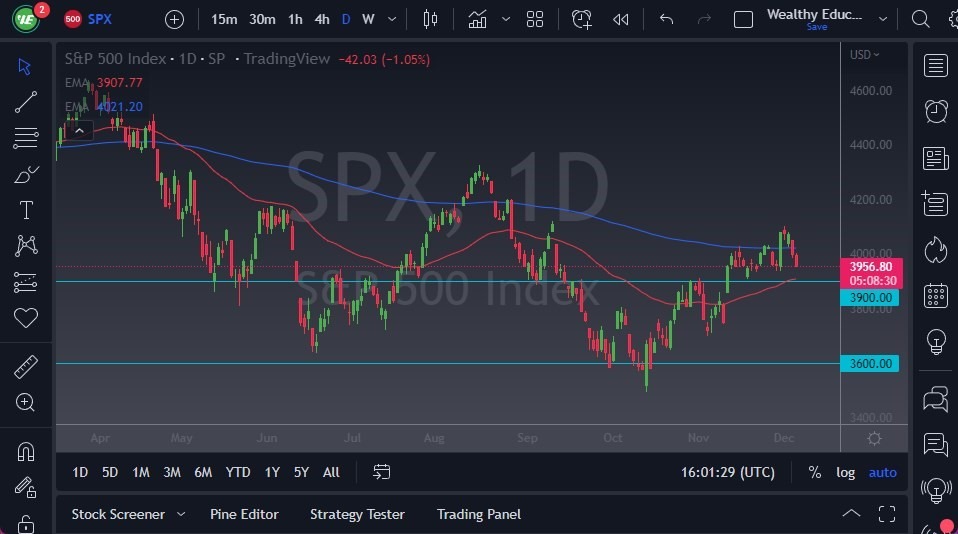This screenshot has width=958, height=534.
Task: Open the hotlists flame panel
Action: pyautogui.click(x=935, y=250)
